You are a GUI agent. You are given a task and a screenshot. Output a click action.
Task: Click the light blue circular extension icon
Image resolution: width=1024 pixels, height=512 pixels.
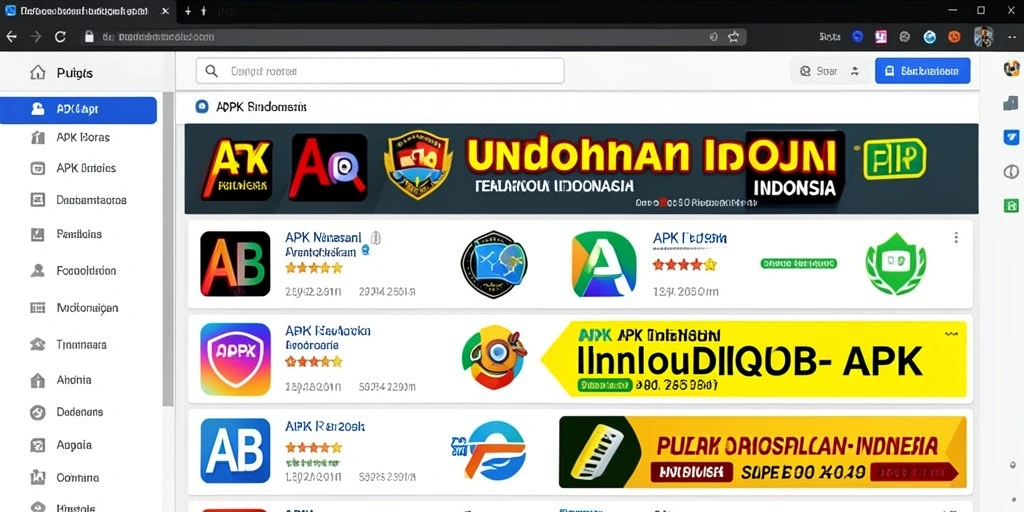point(929,37)
